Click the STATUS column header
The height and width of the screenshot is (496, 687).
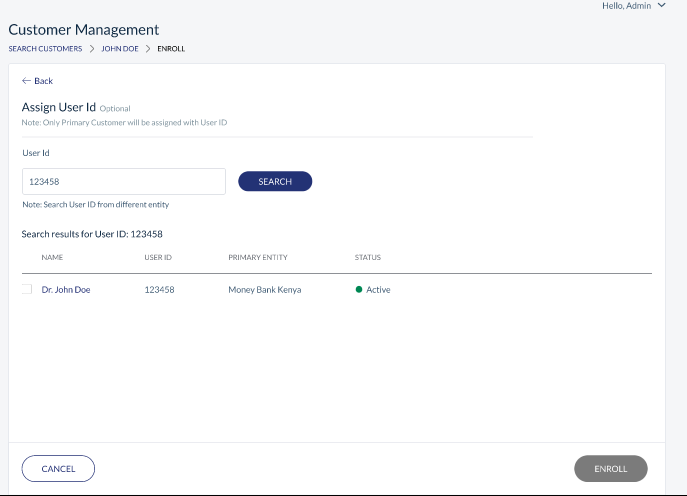coord(368,257)
